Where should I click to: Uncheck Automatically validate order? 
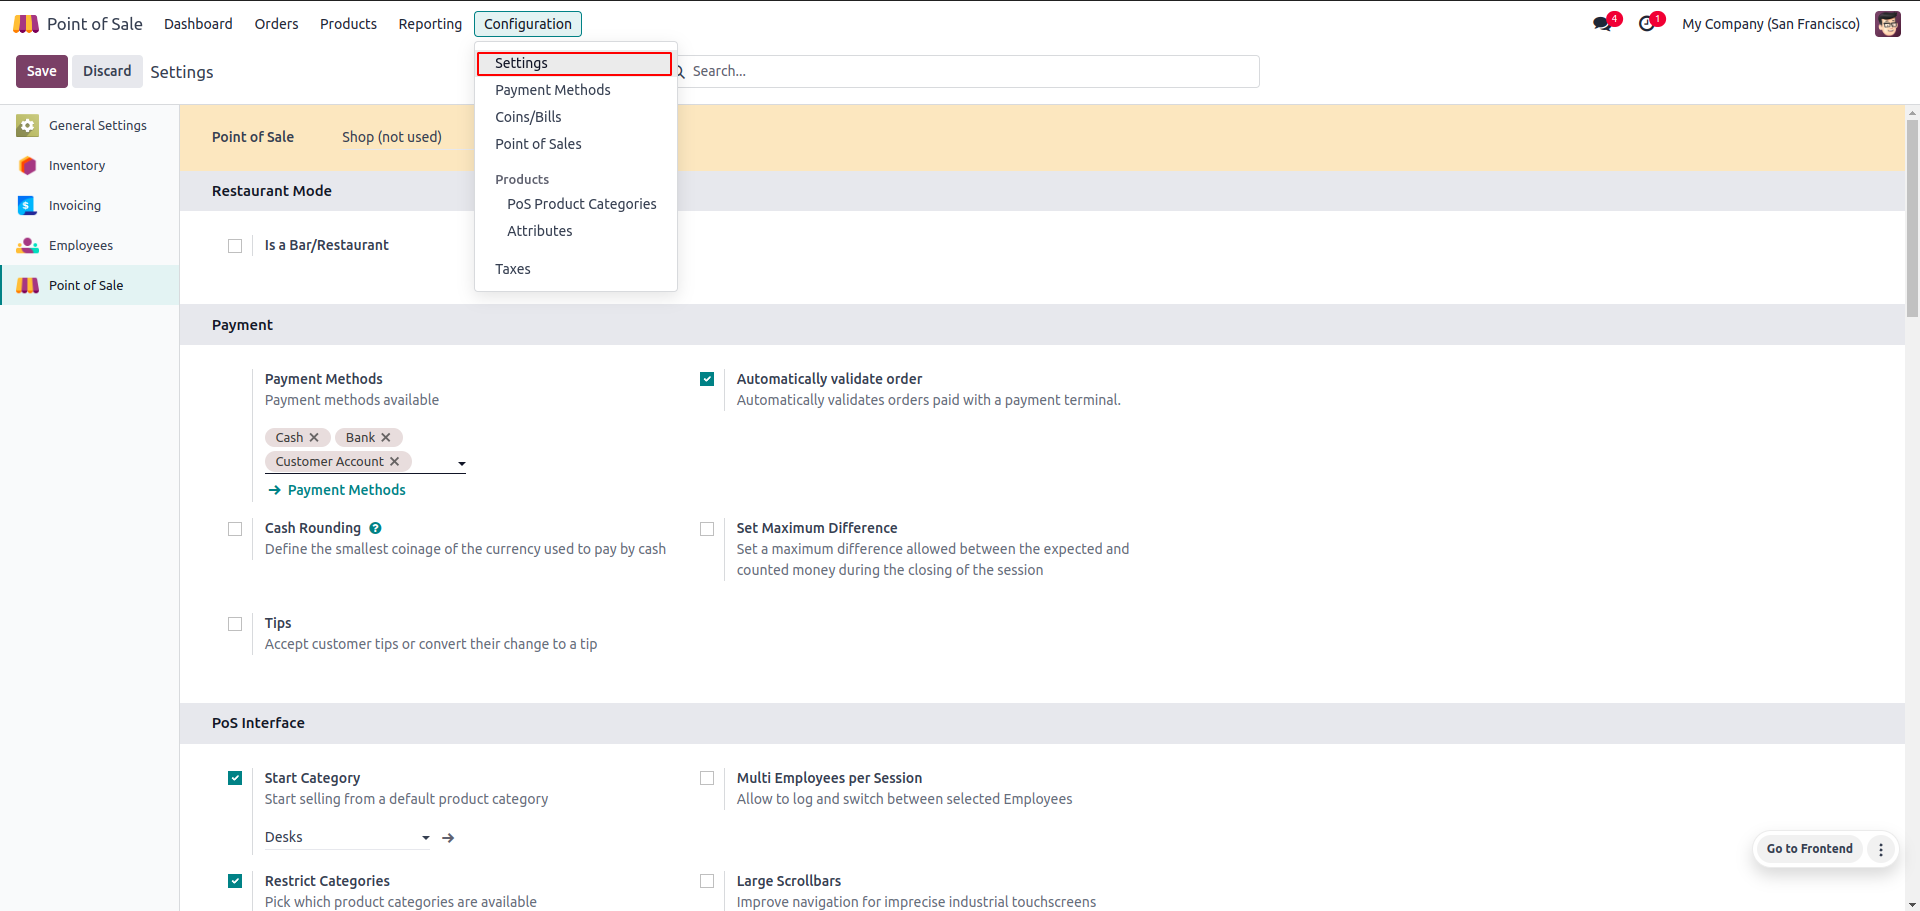(707, 379)
